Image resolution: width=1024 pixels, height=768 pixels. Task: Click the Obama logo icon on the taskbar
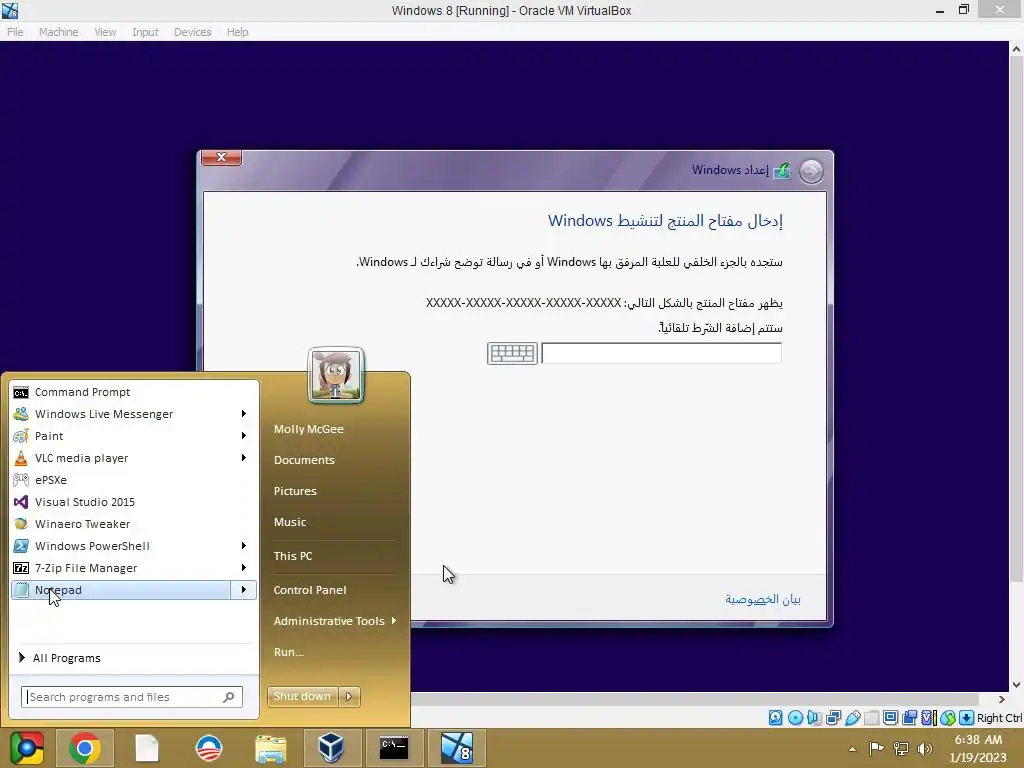[x=209, y=748]
